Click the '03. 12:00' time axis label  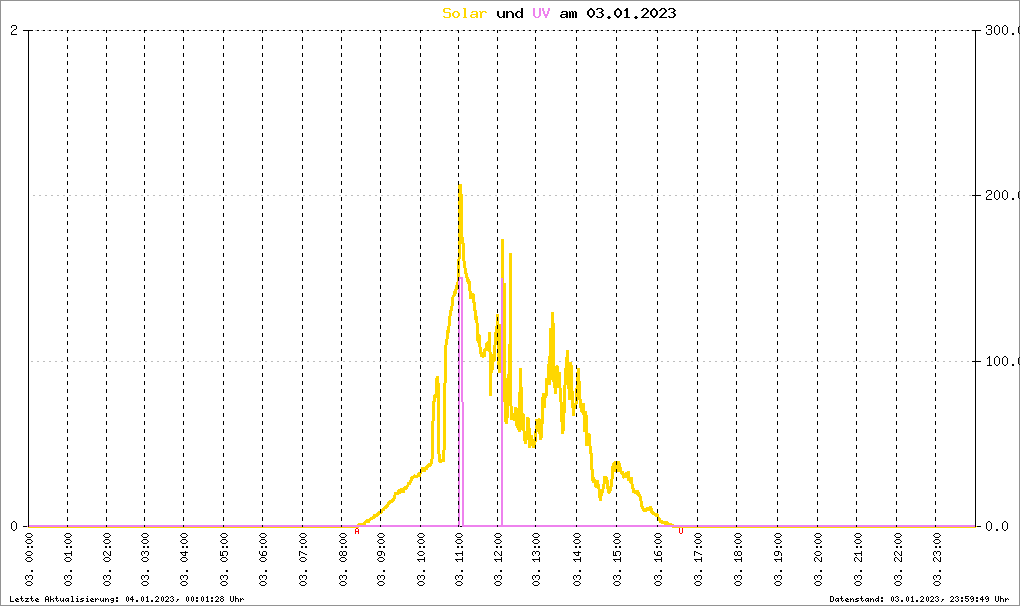[x=498, y=560]
